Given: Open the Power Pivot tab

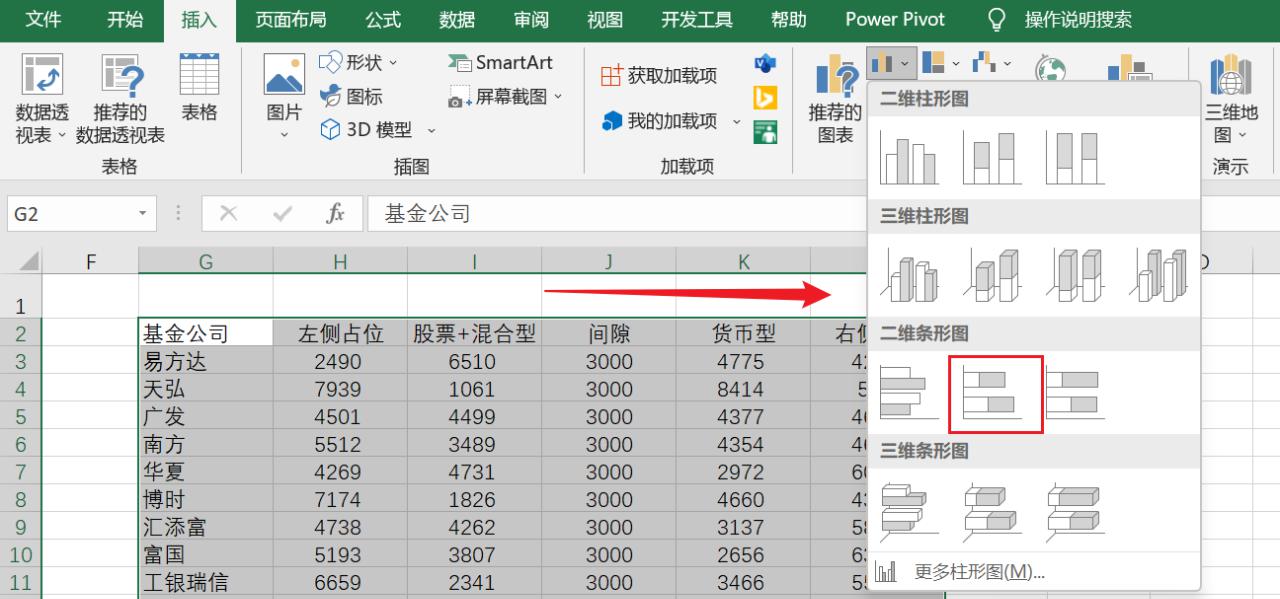Looking at the screenshot, I should coord(895,20).
